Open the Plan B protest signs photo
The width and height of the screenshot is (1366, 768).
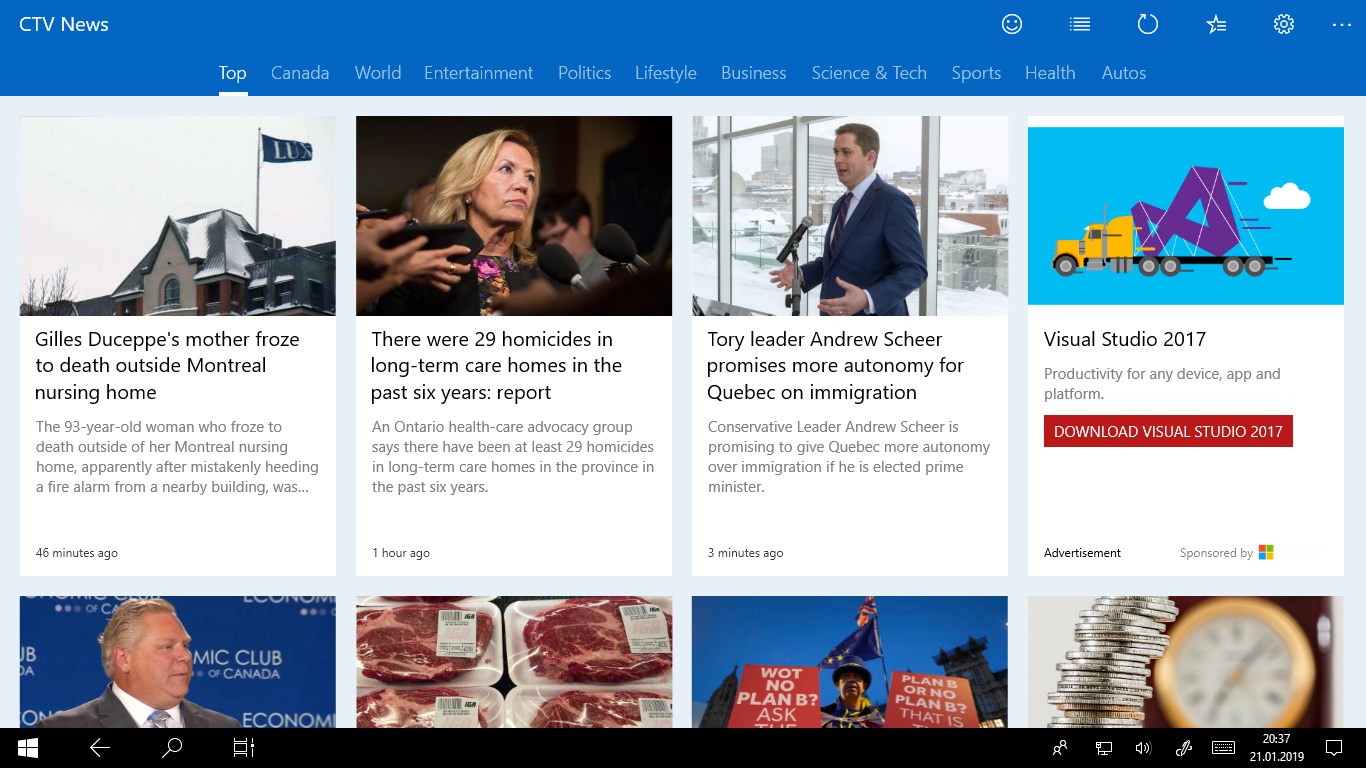tap(850, 662)
